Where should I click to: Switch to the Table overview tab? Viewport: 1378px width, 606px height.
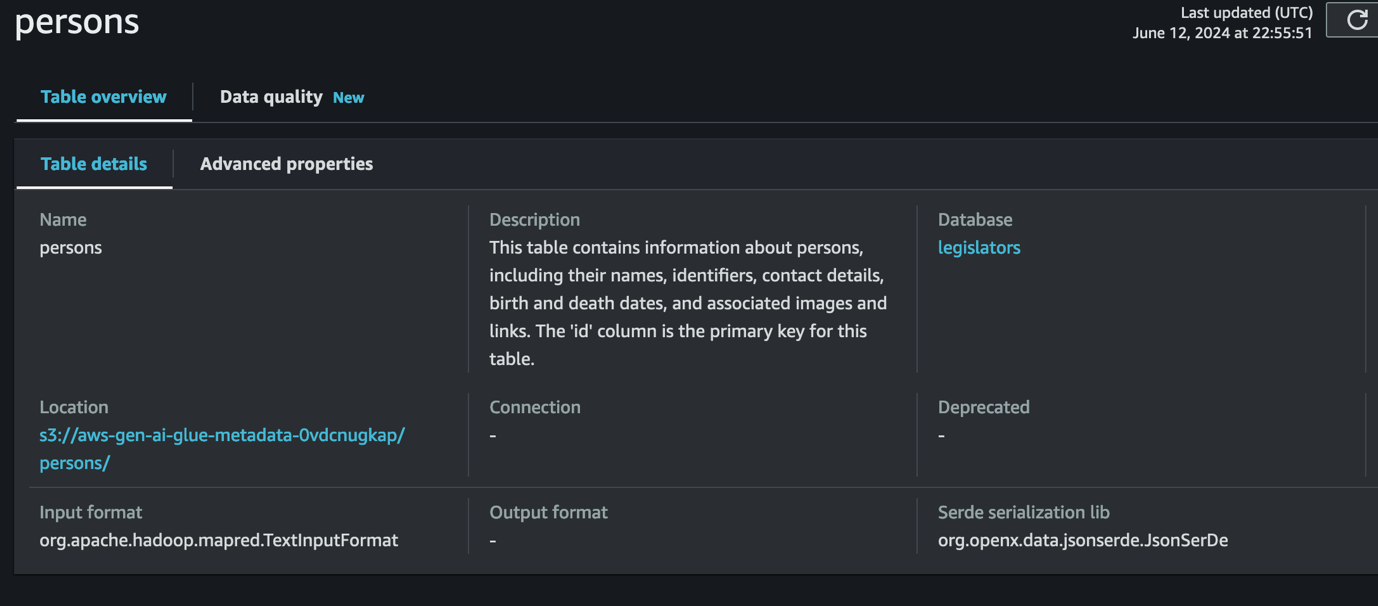coord(103,97)
